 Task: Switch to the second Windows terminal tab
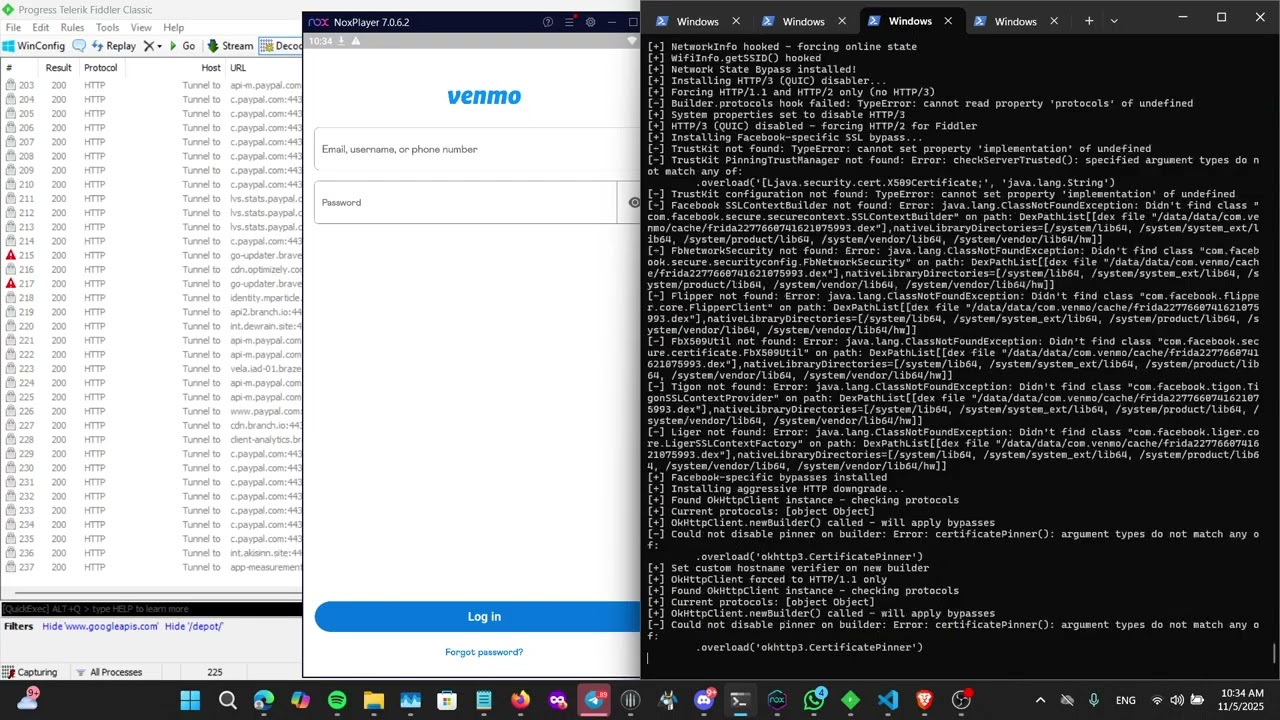click(803, 21)
